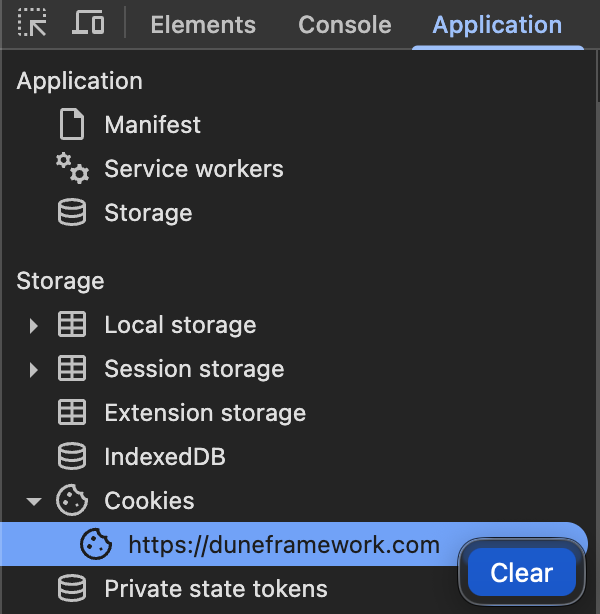Expand the Local storage tree arrow
The height and width of the screenshot is (614, 600).
[x=34, y=325]
